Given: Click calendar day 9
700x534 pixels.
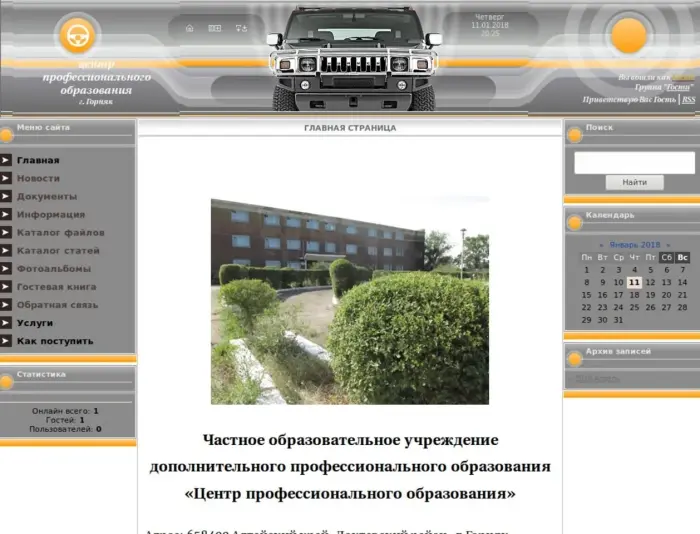Looking at the screenshot, I should tap(603, 282).
